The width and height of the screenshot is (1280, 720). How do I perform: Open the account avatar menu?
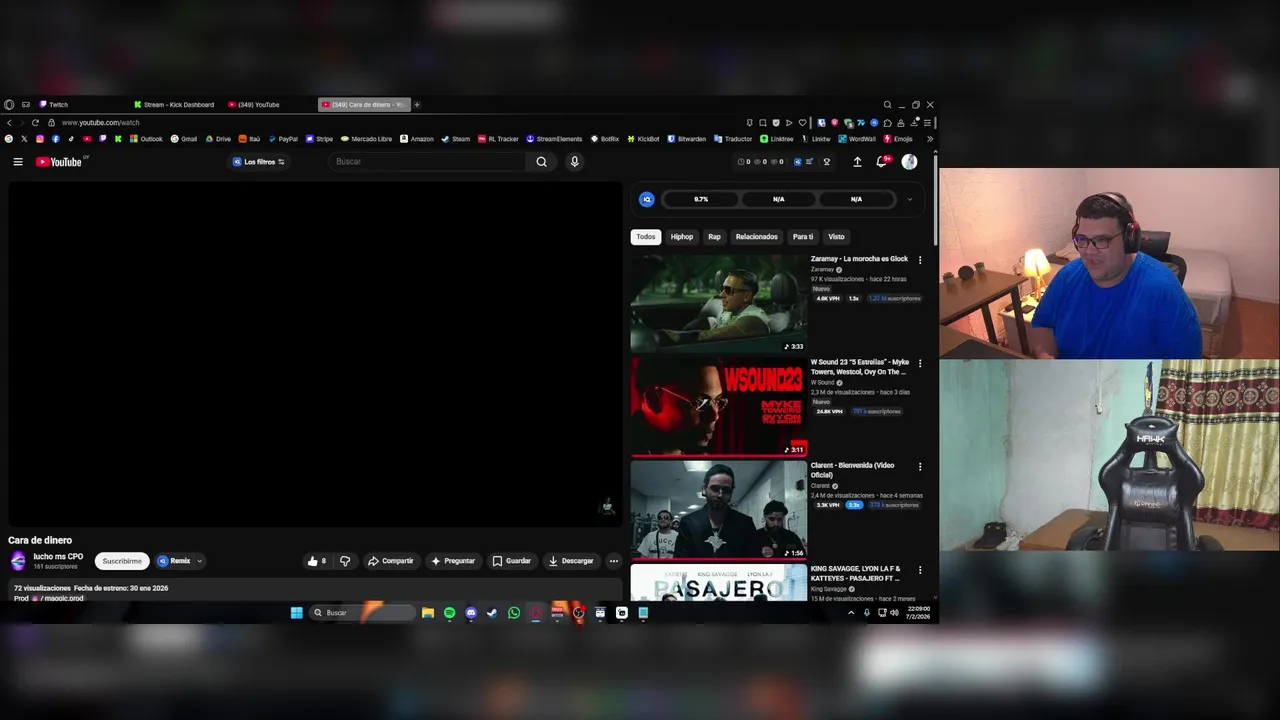pyautogui.click(x=909, y=162)
